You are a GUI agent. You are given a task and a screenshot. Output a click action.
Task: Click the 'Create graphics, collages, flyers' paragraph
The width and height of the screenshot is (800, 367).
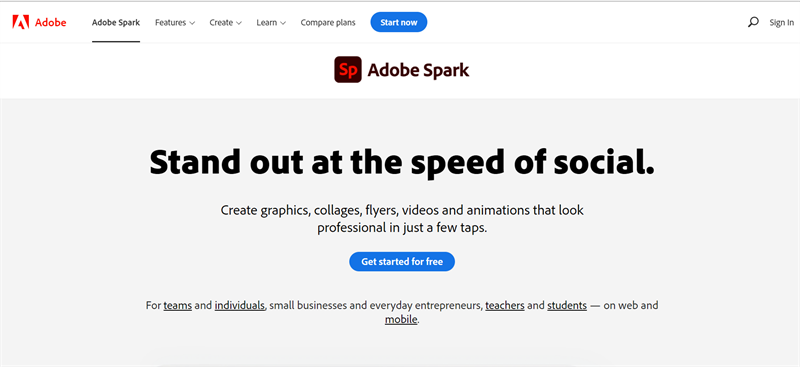coord(402,218)
